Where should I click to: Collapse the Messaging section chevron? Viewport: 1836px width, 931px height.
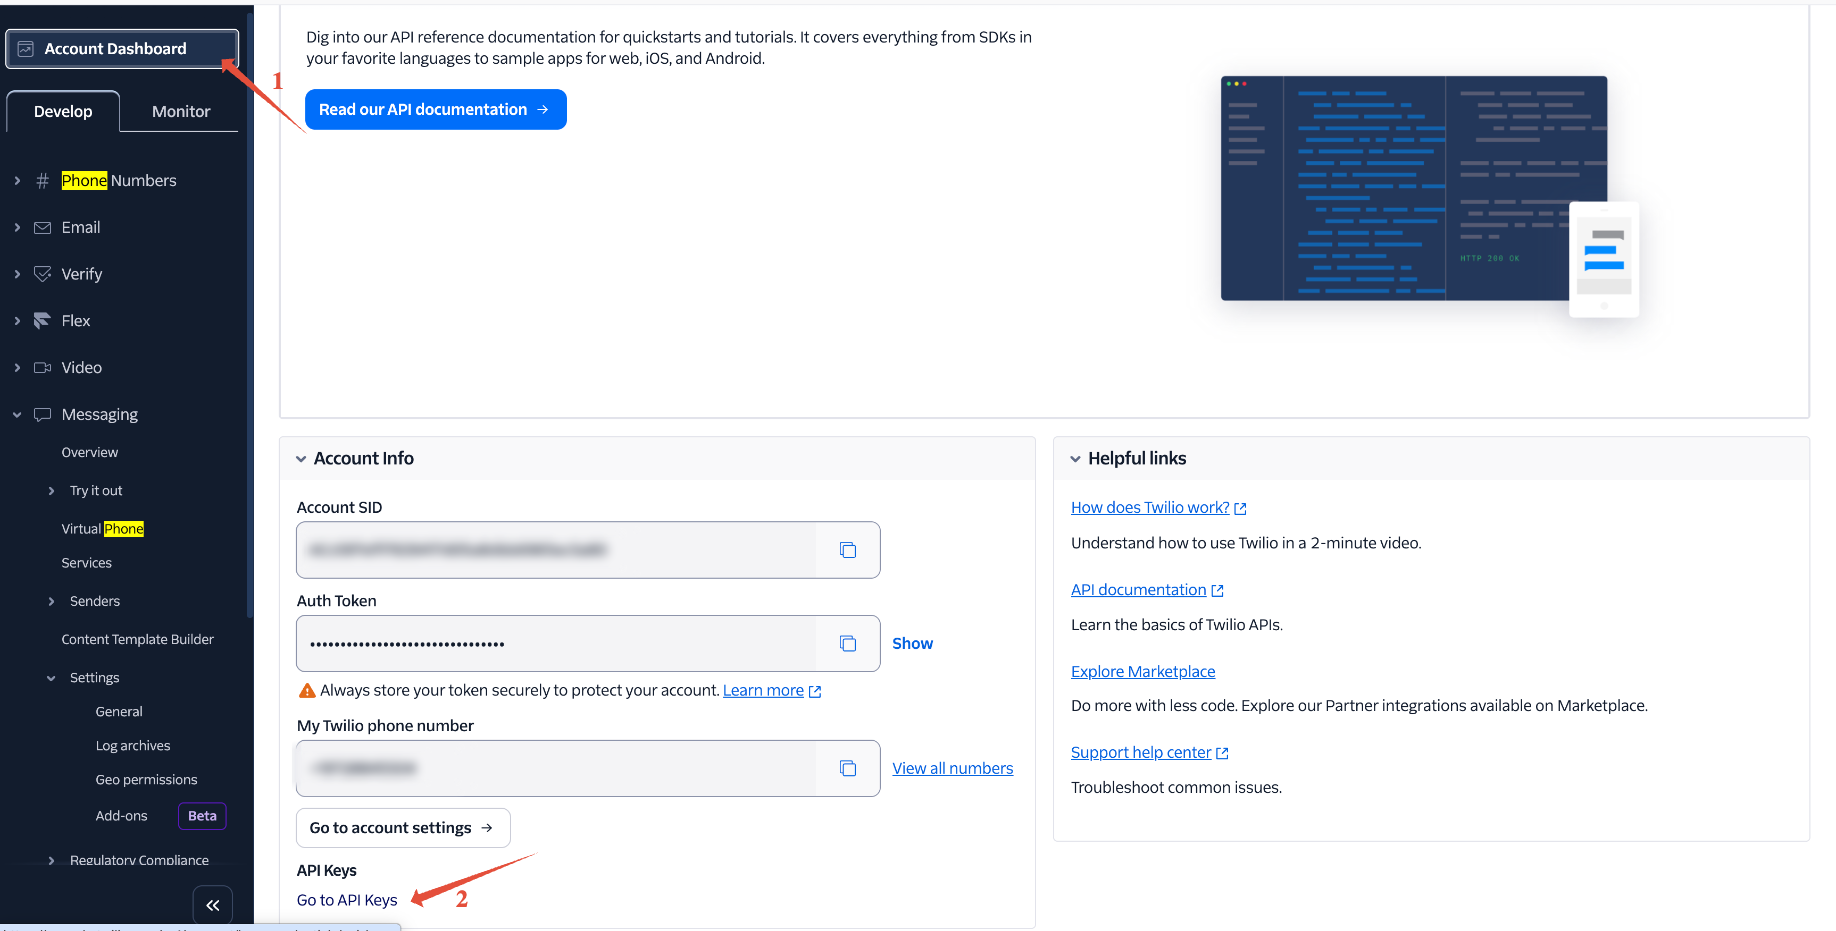pyautogui.click(x=17, y=415)
